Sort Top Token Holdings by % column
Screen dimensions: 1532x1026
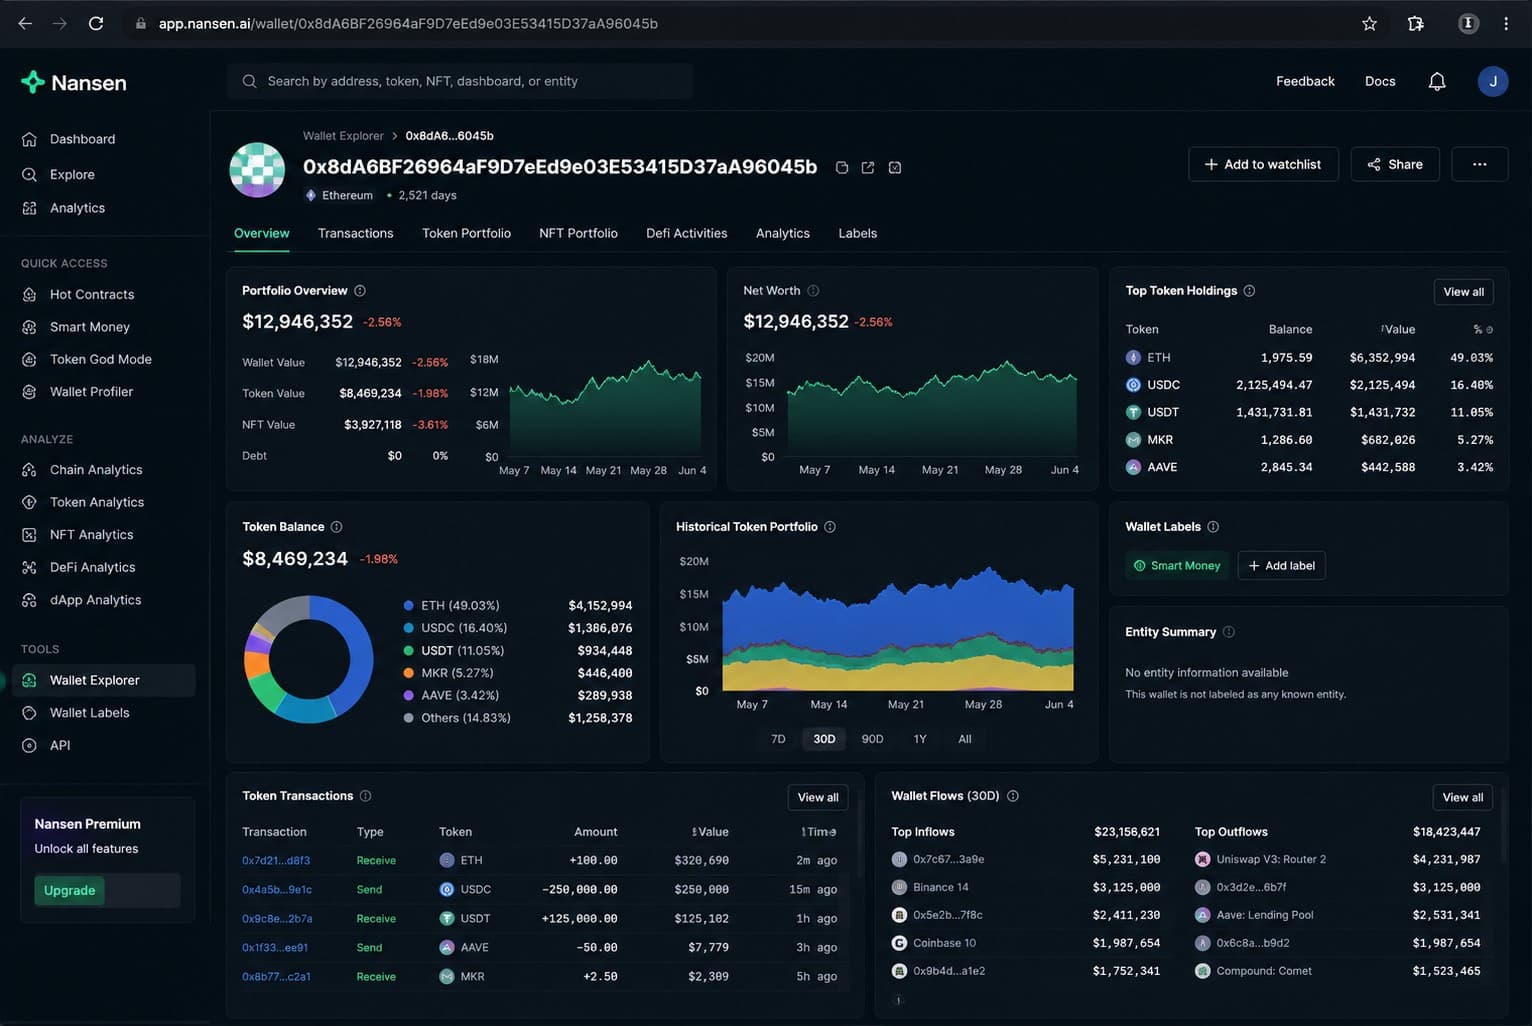[1483, 329]
